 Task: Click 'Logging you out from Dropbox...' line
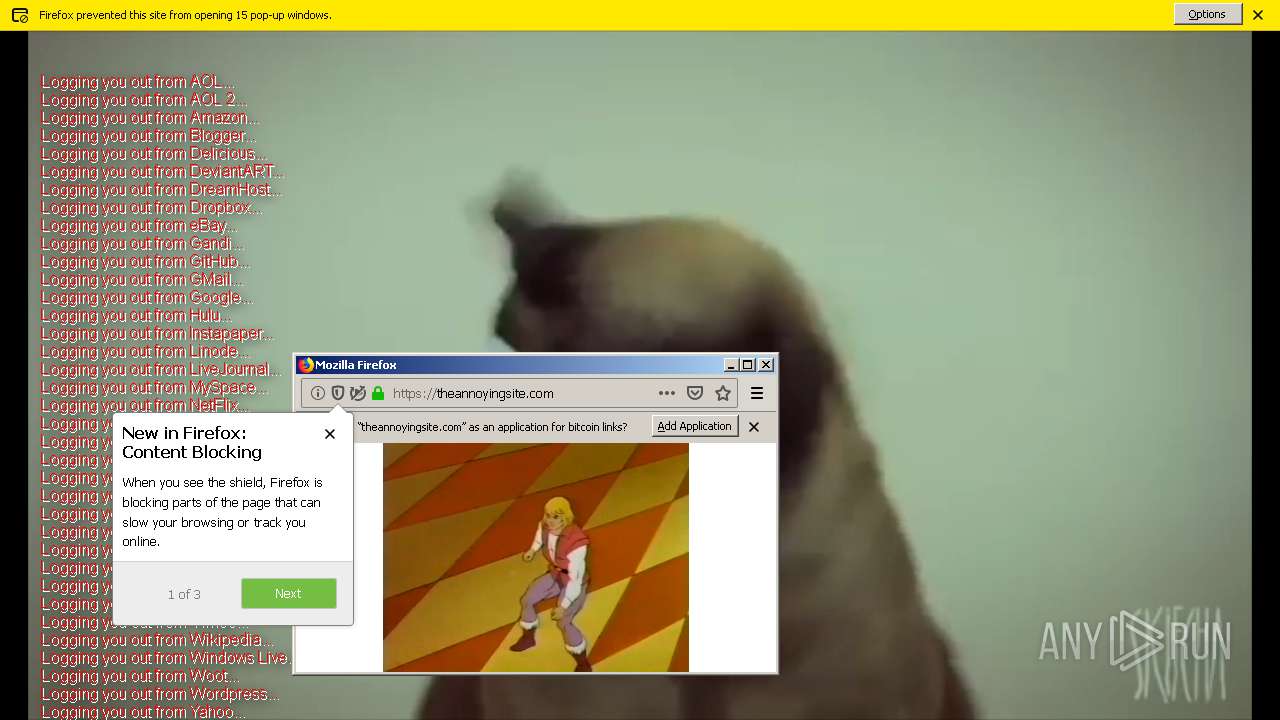coord(152,208)
